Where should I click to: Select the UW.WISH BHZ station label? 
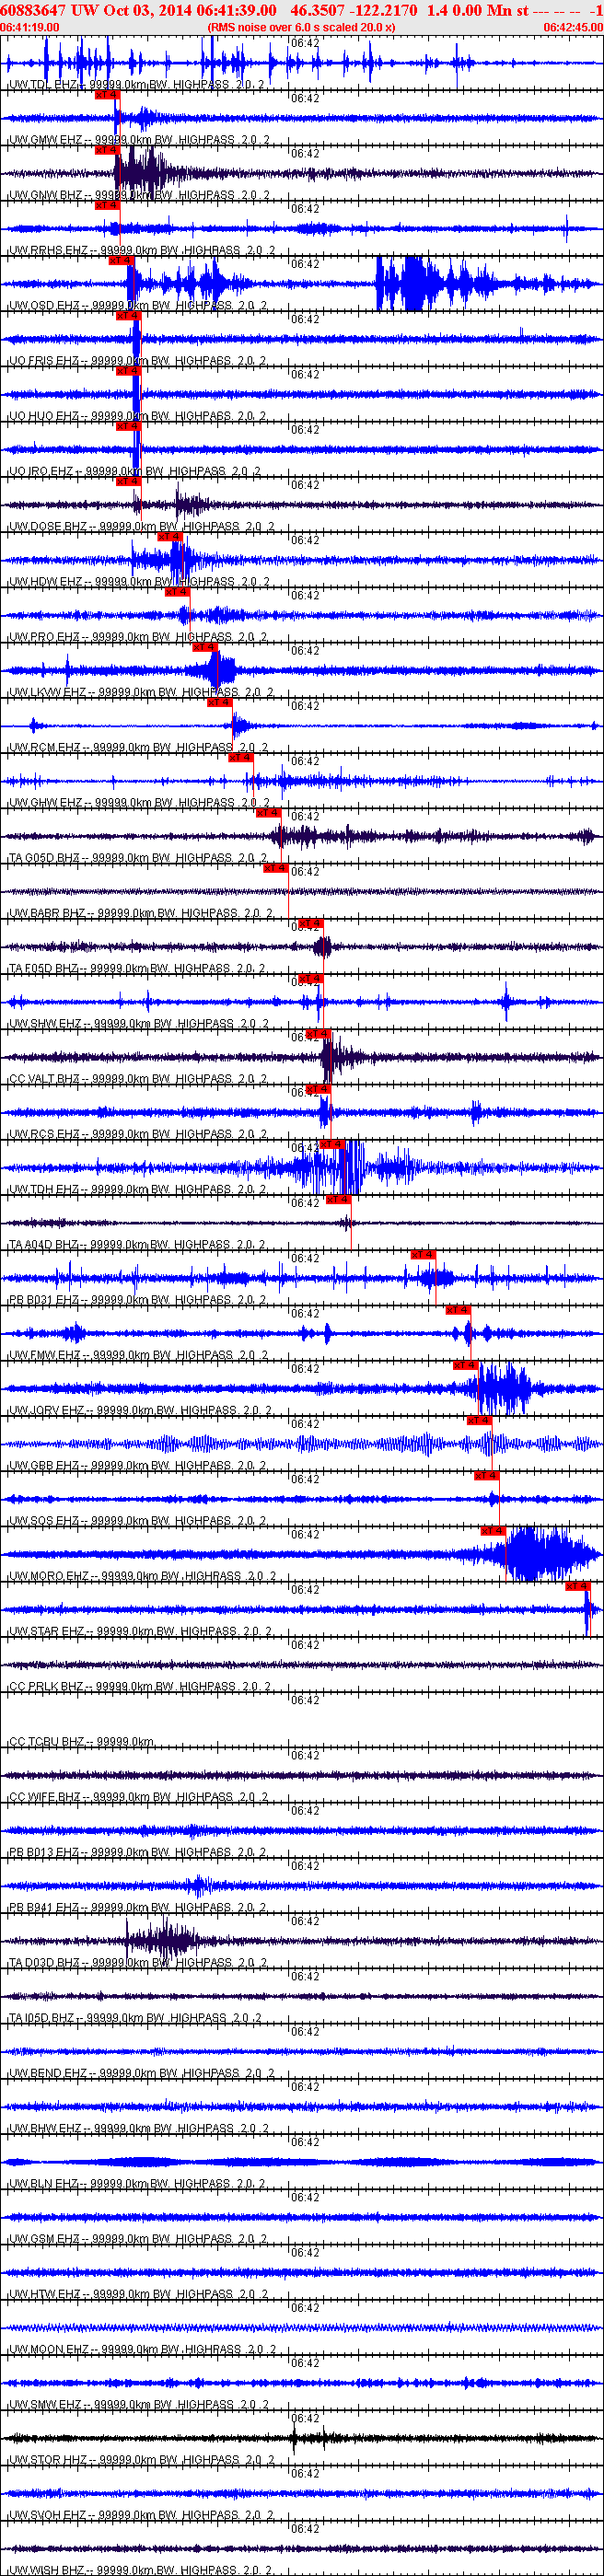(x=47, y=2570)
